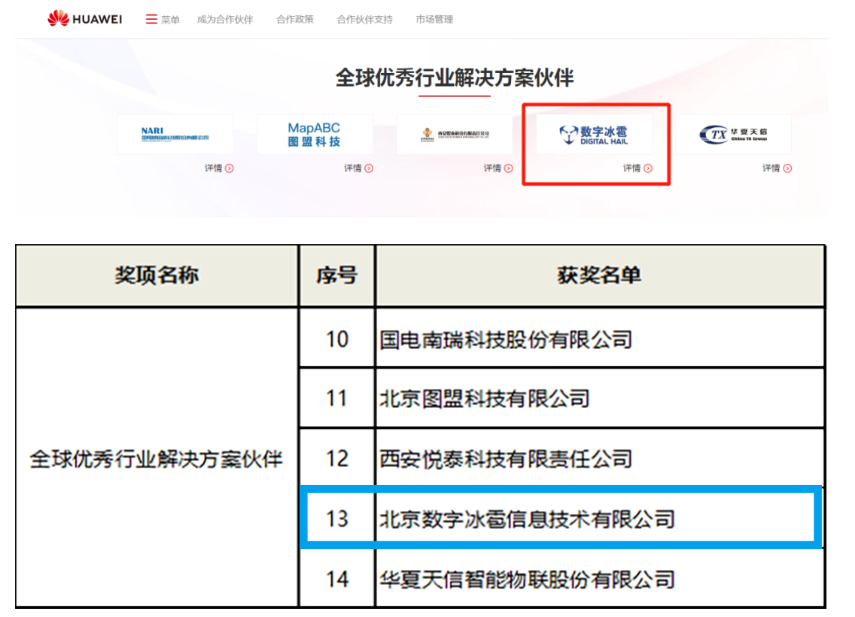This screenshot has width=855, height=617.
Task: Open the 华夏天信 TX Group logo
Action: [x=733, y=135]
